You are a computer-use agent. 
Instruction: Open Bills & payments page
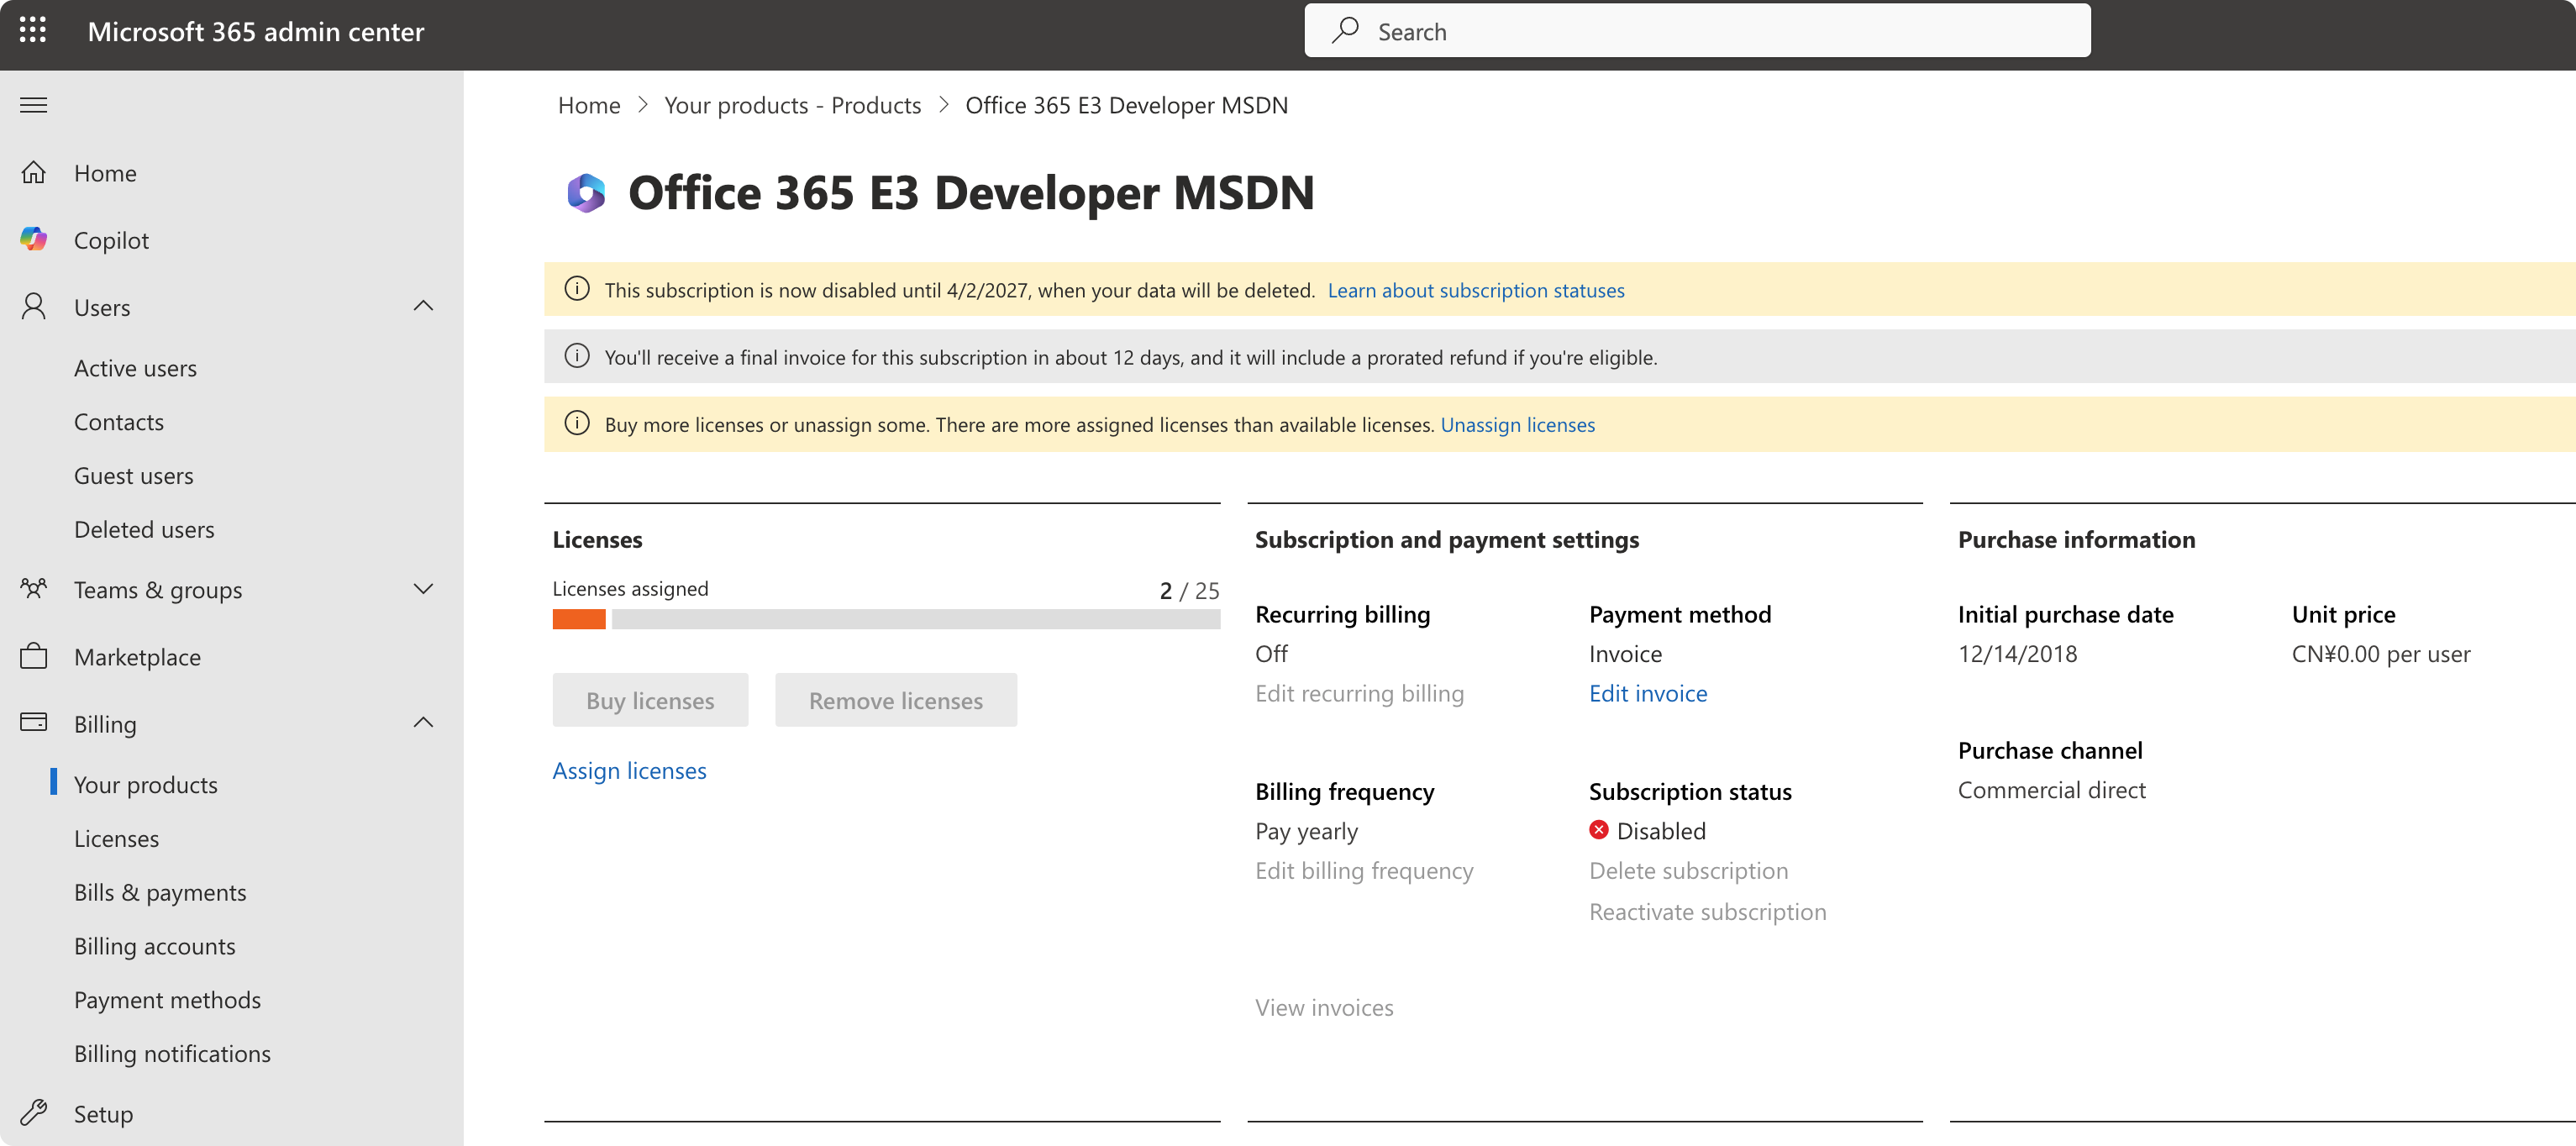tap(160, 892)
